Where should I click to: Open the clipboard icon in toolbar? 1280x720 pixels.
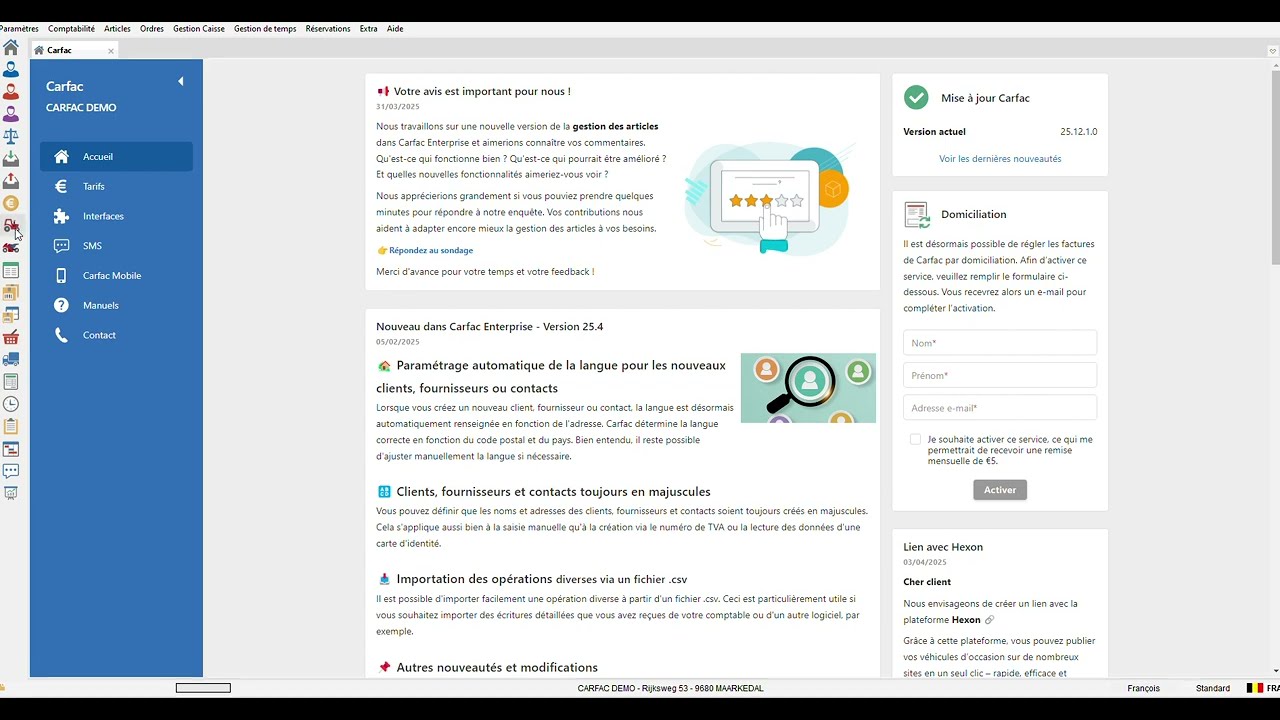pos(11,426)
